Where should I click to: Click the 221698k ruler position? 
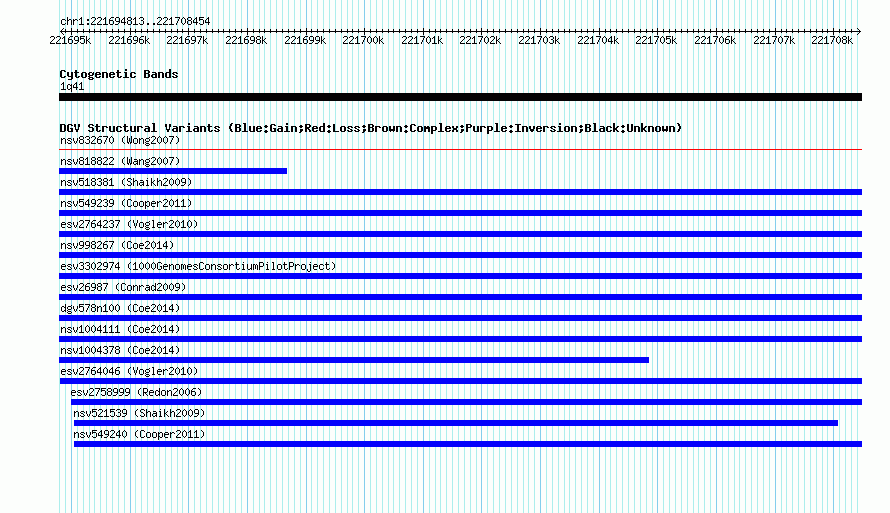coord(246,40)
